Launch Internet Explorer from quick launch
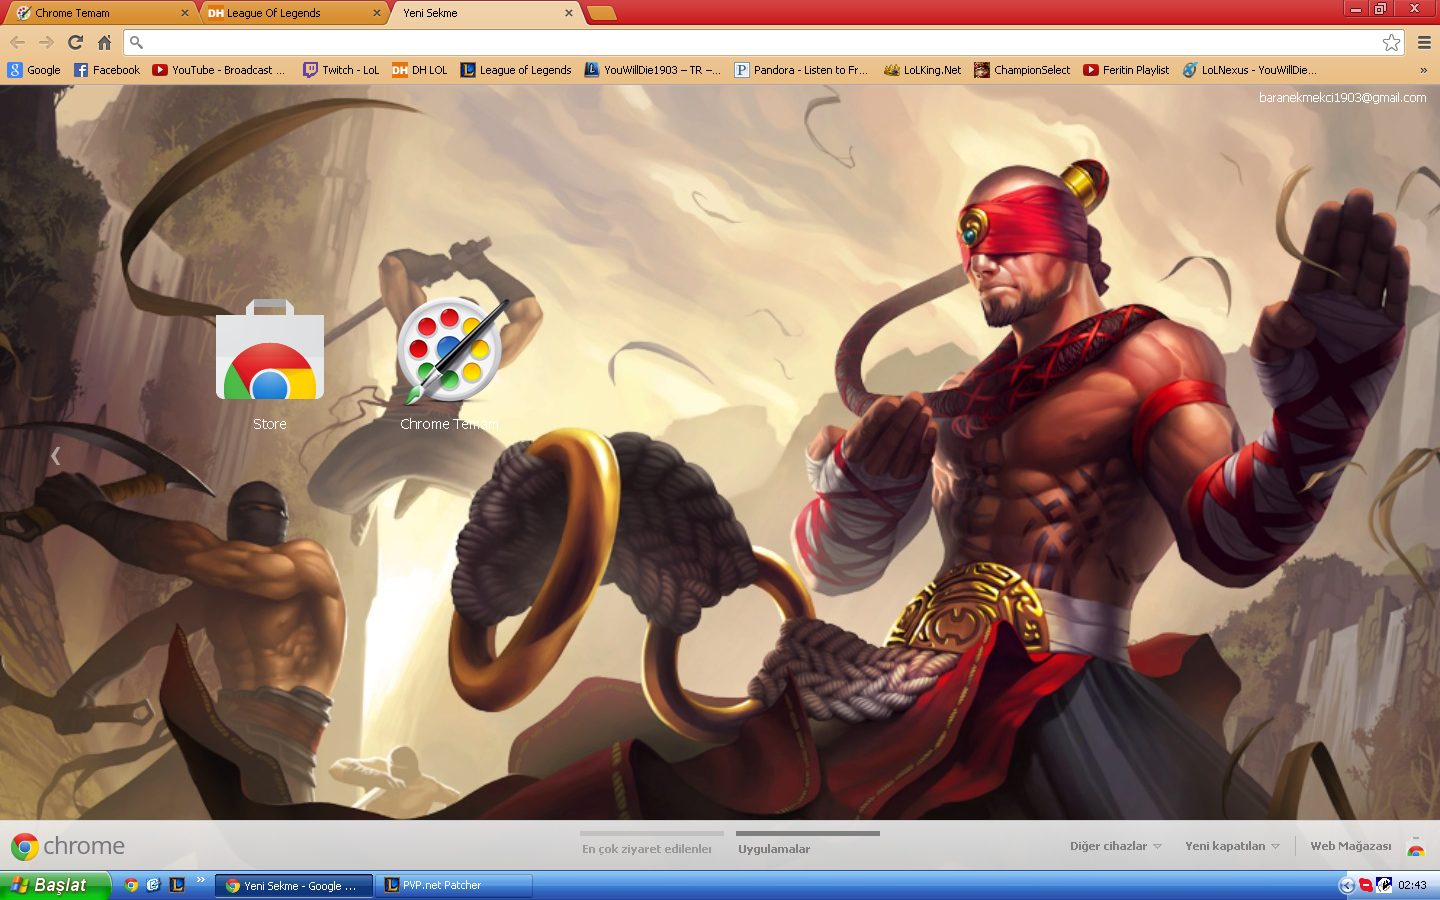The height and width of the screenshot is (900, 1440). [x=153, y=885]
